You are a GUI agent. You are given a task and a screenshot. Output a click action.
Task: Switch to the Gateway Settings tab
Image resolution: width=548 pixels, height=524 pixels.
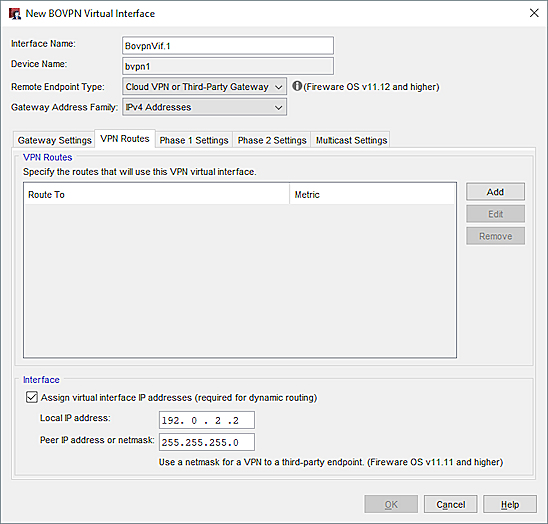pos(54,140)
